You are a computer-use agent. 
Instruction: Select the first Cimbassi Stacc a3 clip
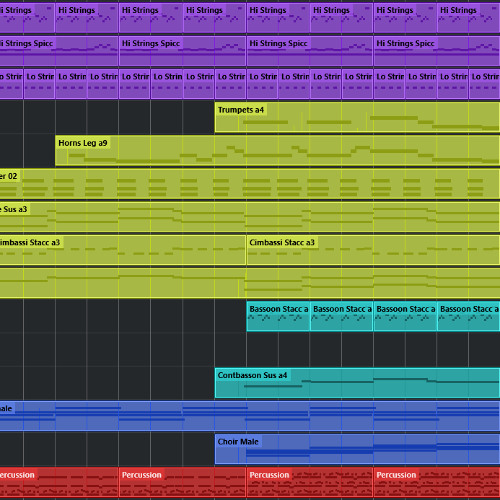[123, 250]
